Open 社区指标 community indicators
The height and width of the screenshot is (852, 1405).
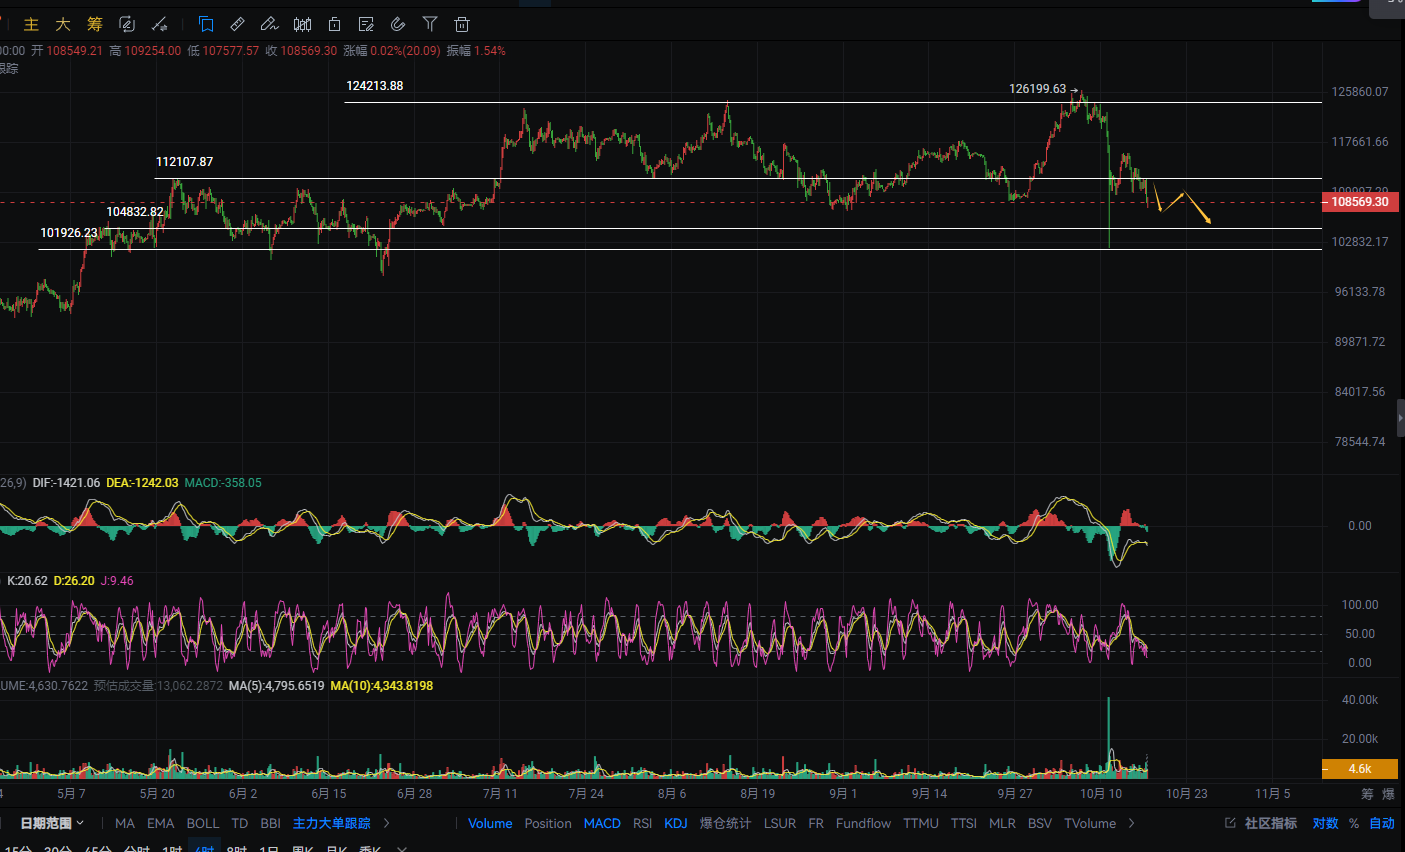click(x=1262, y=823)
